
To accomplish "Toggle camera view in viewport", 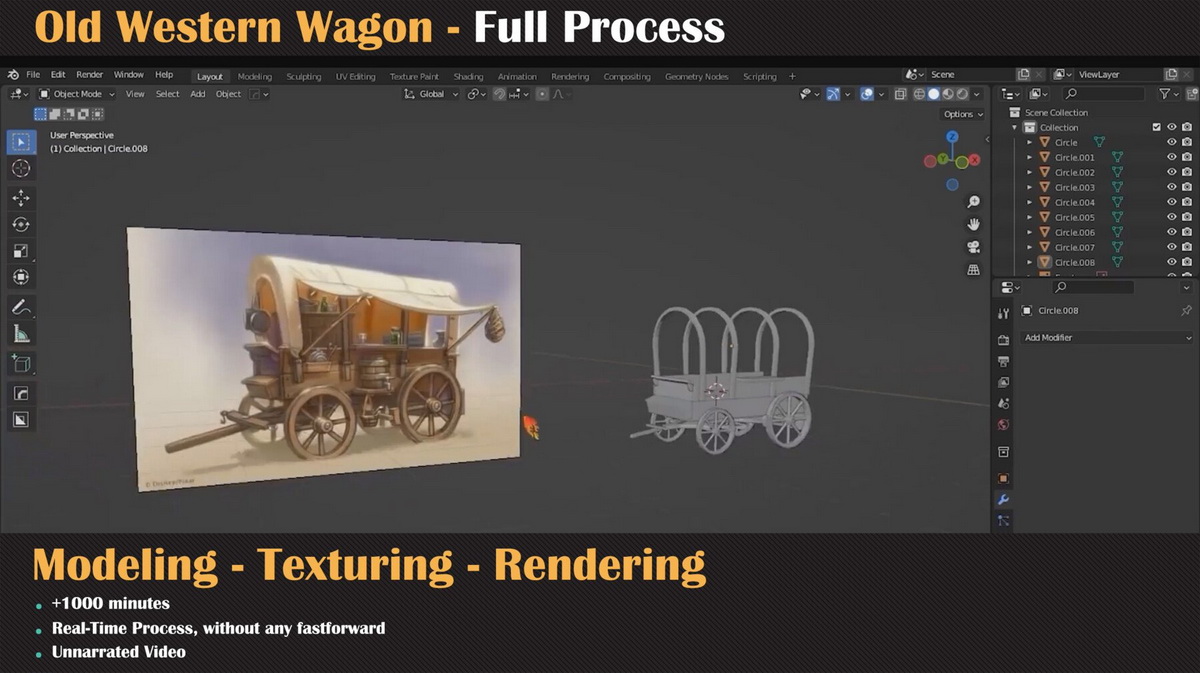I will (x=973, y=247).
